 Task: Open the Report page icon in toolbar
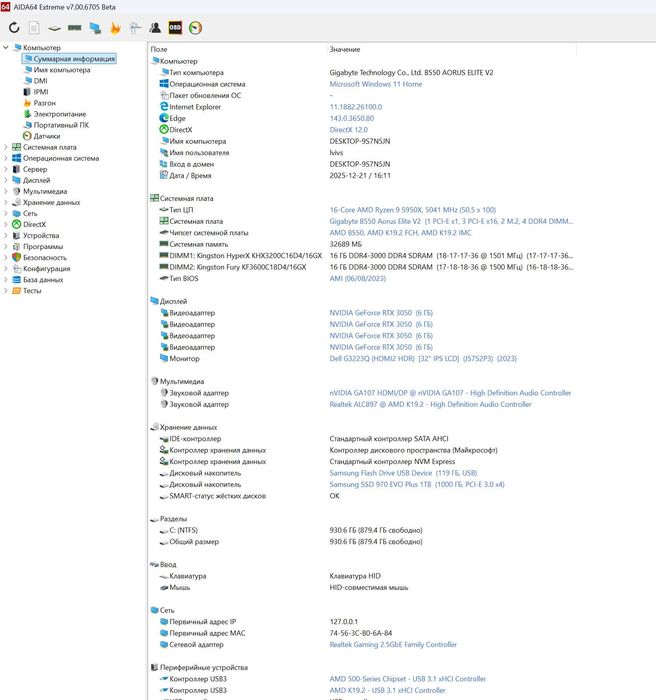click(x=34, y=28)
